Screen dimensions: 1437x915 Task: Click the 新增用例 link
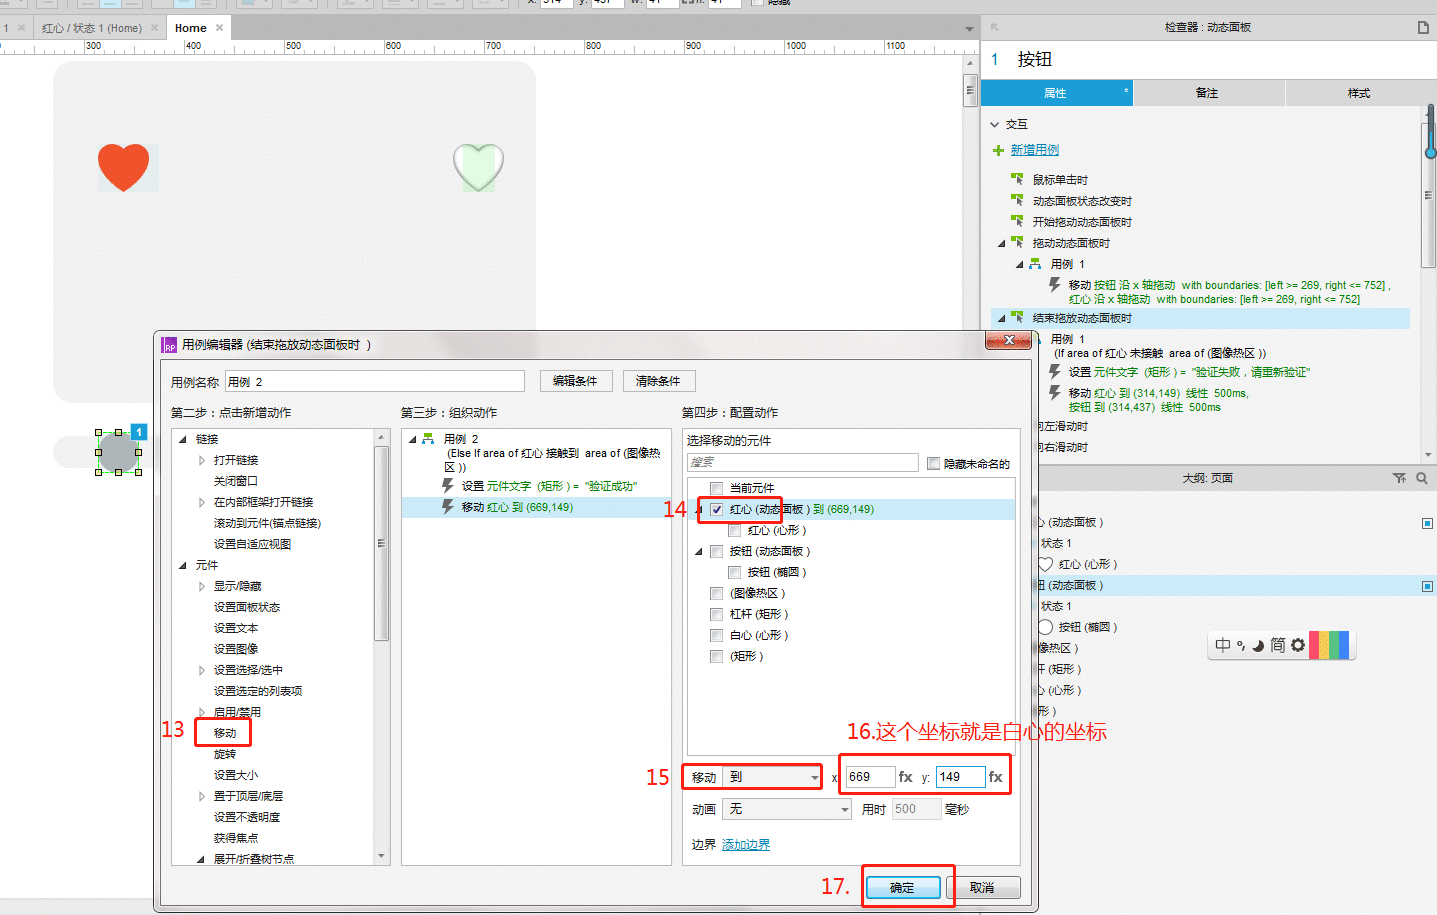[x=1035, y=150]
